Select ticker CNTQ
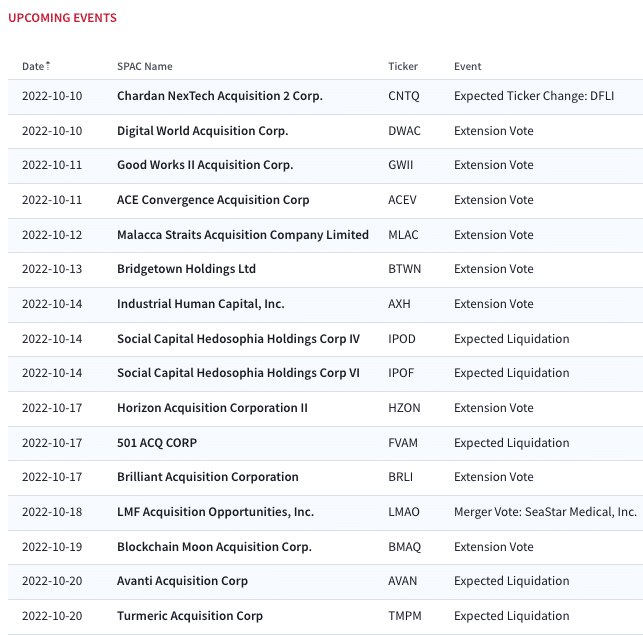This screenshot has height=635, width=643. [404, 96]
